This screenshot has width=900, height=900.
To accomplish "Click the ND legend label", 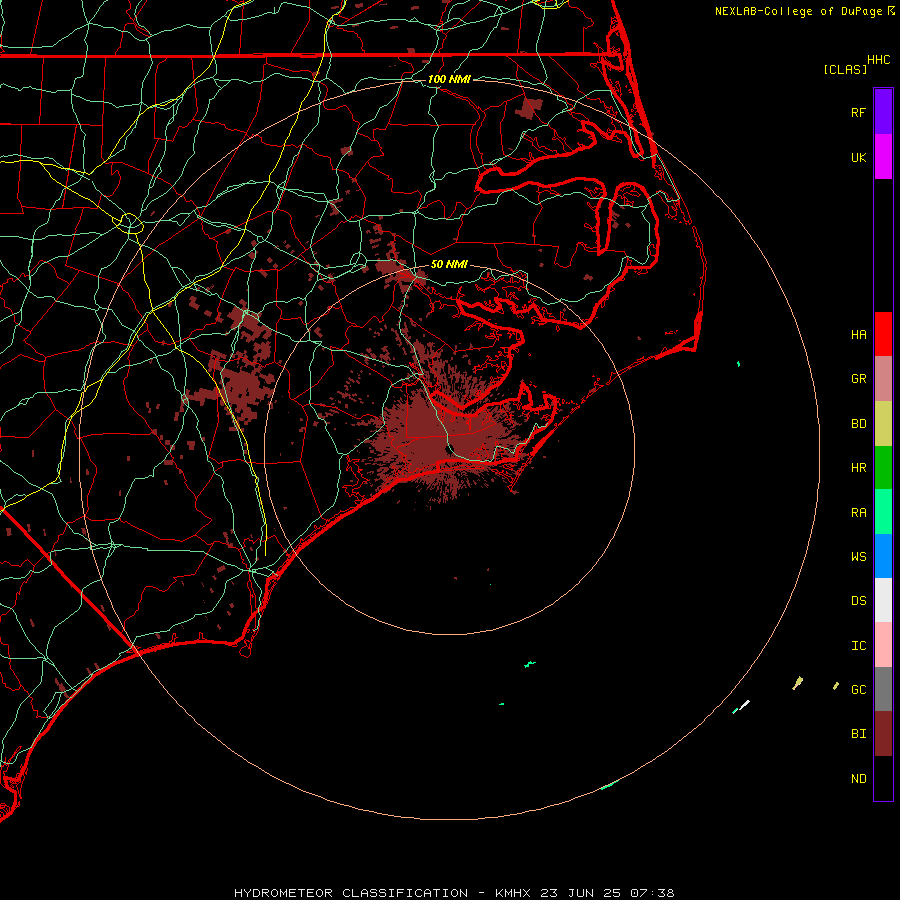I will tap(859, 779).
